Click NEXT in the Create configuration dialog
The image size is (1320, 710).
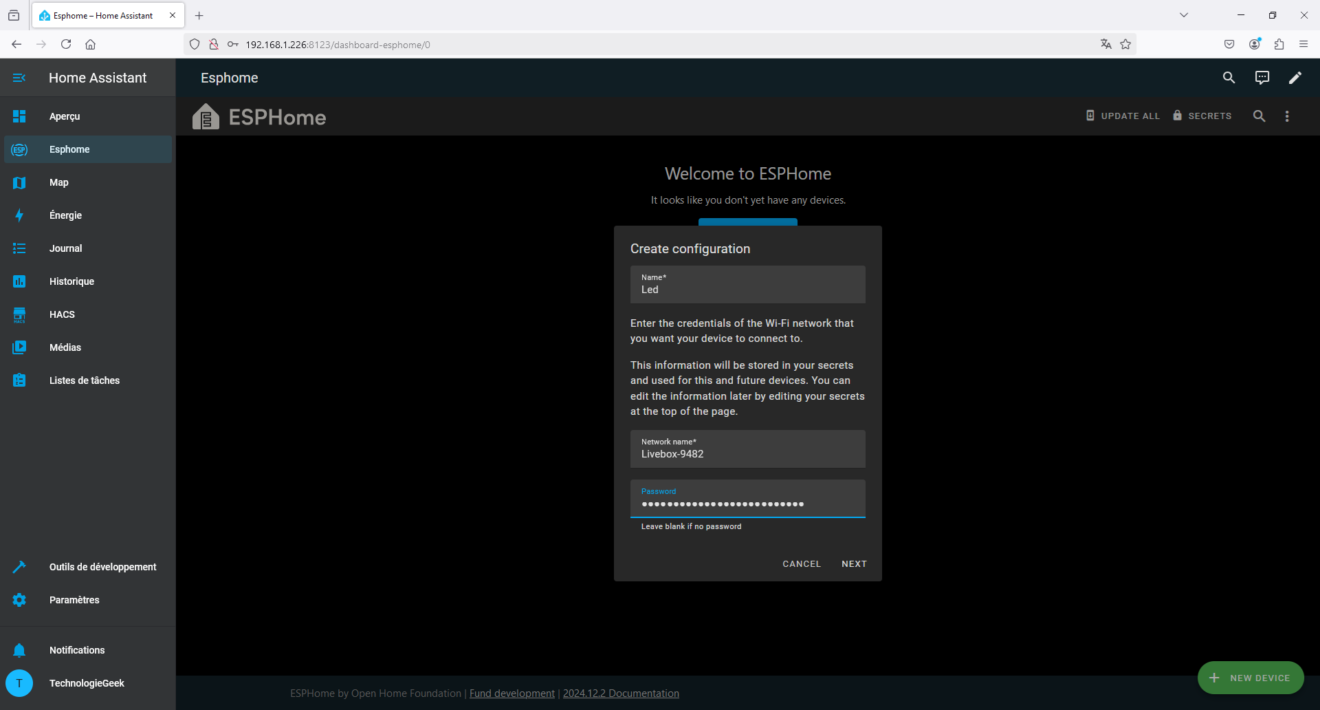[853, 563]
